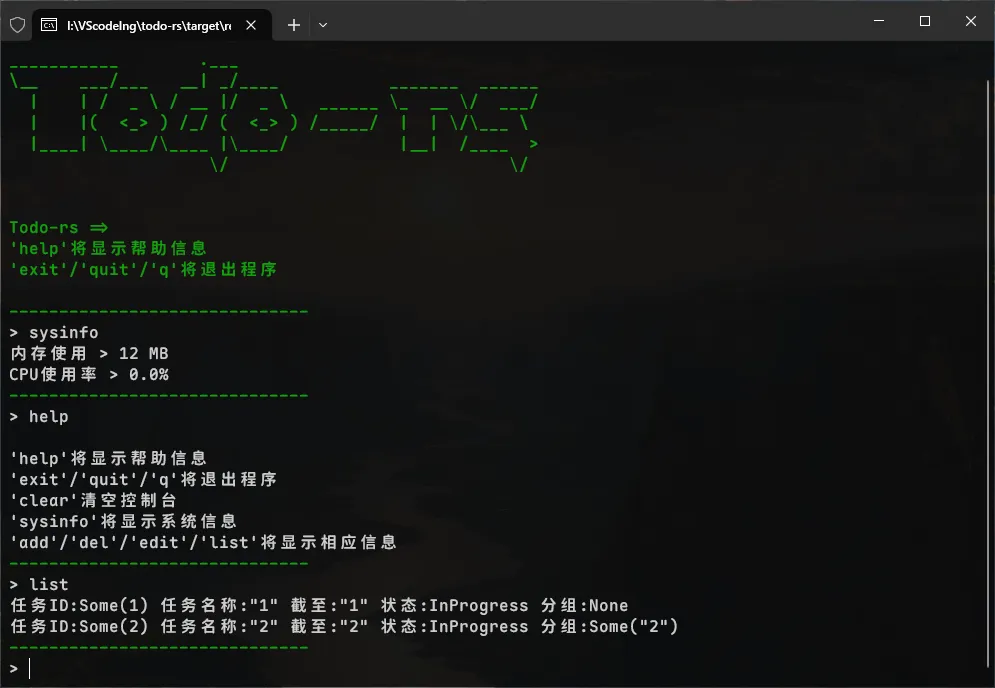Click the 'CPU使用率 > 0.0%' output line
Image resolution: width=995 pixels, height=688 pixels.
(89, 374)
